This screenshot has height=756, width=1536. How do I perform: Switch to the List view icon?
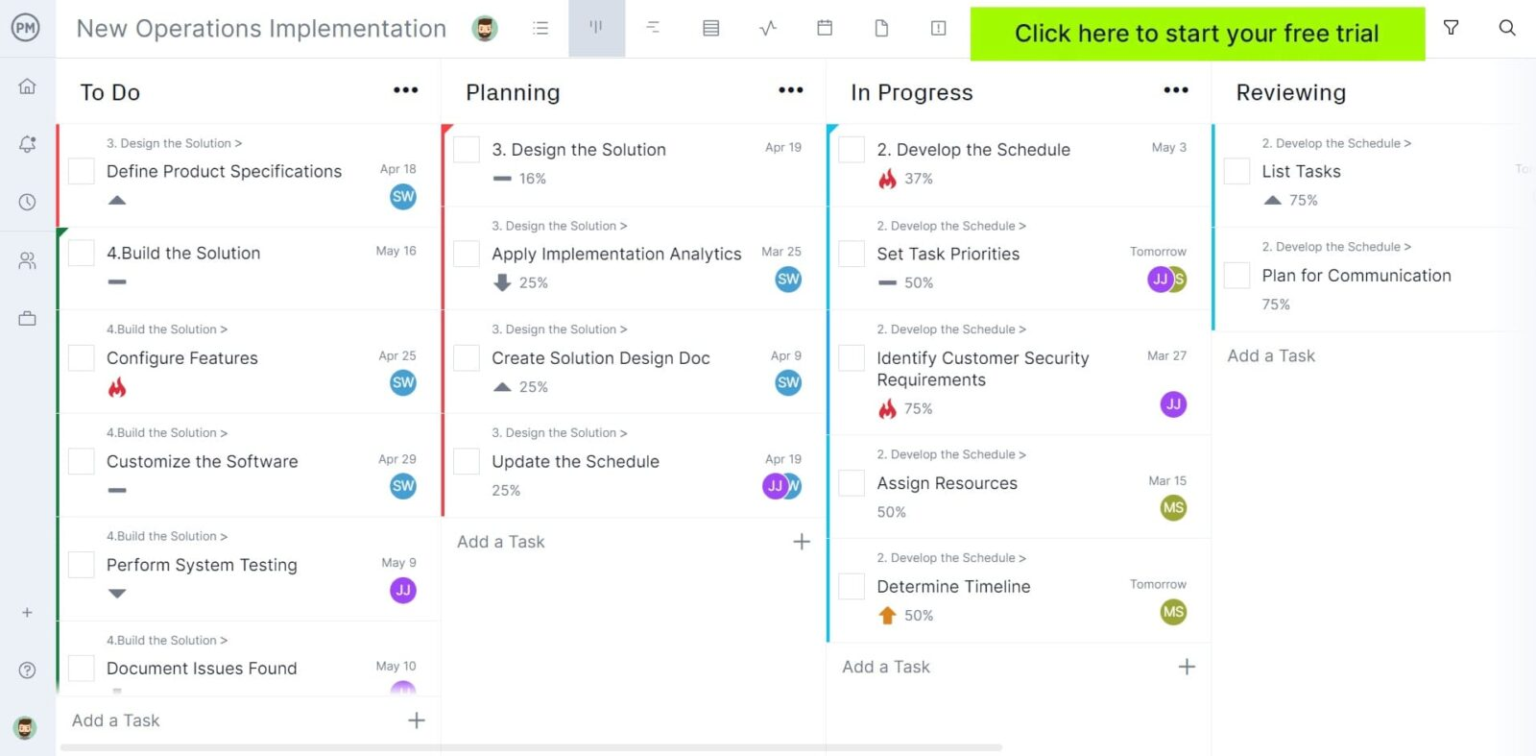click(x=541, y=28)
